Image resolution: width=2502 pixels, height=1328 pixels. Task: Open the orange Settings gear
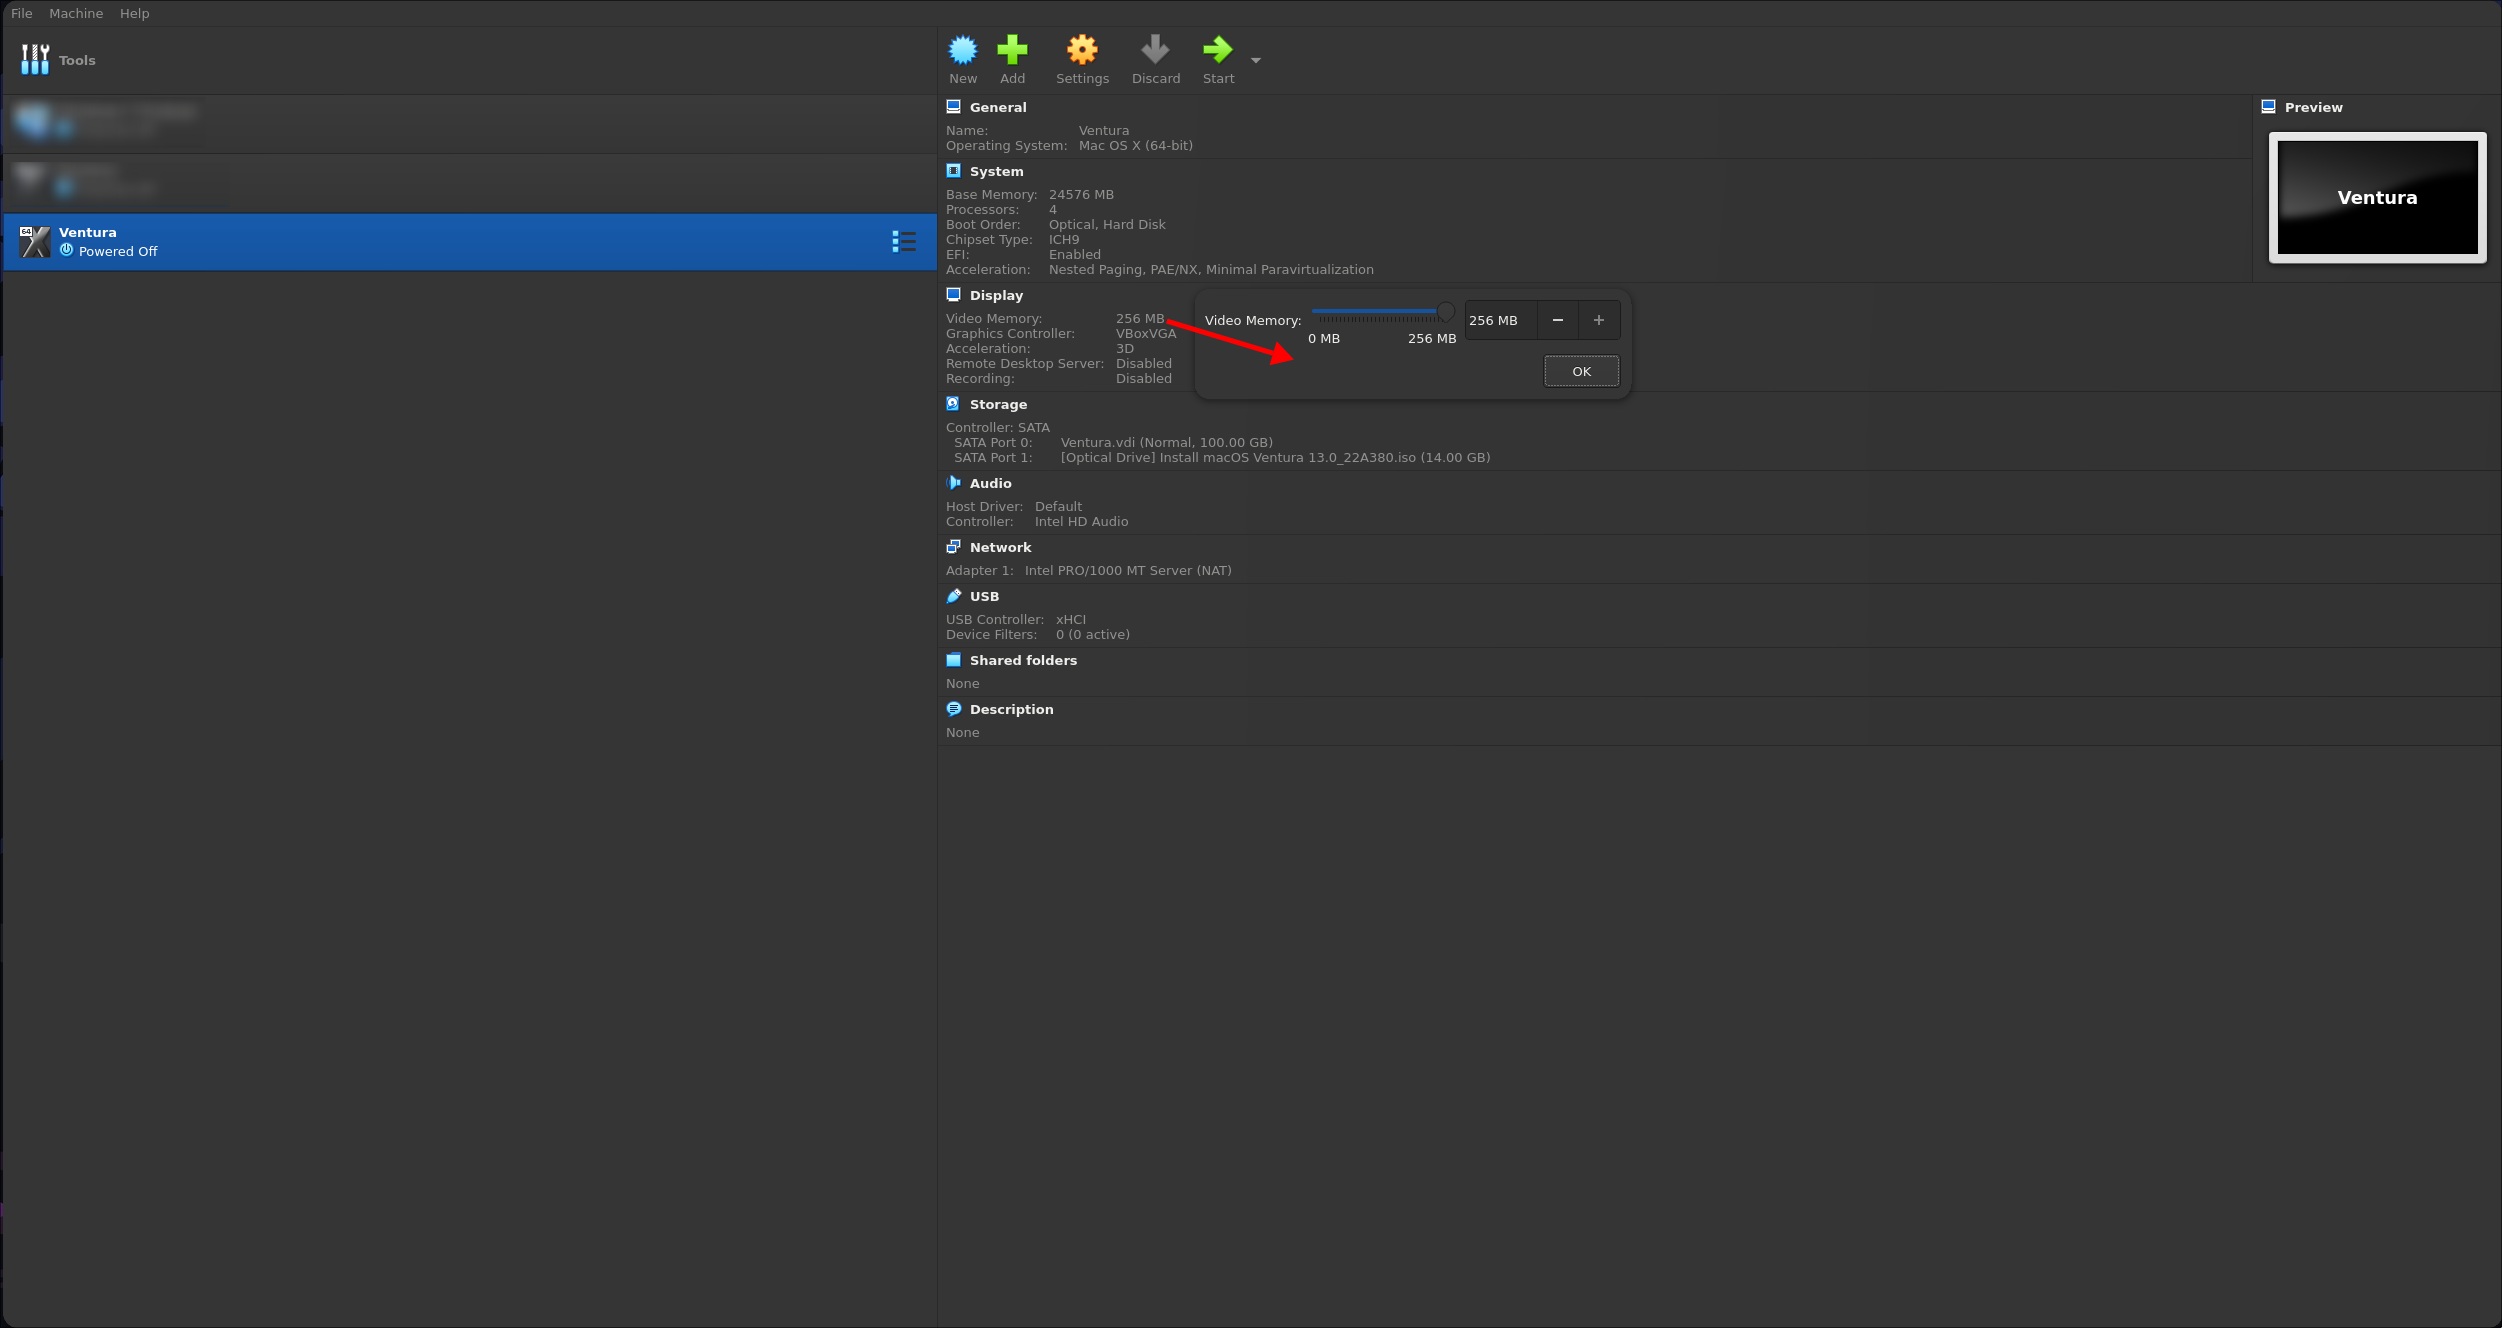coord(1082,50)
